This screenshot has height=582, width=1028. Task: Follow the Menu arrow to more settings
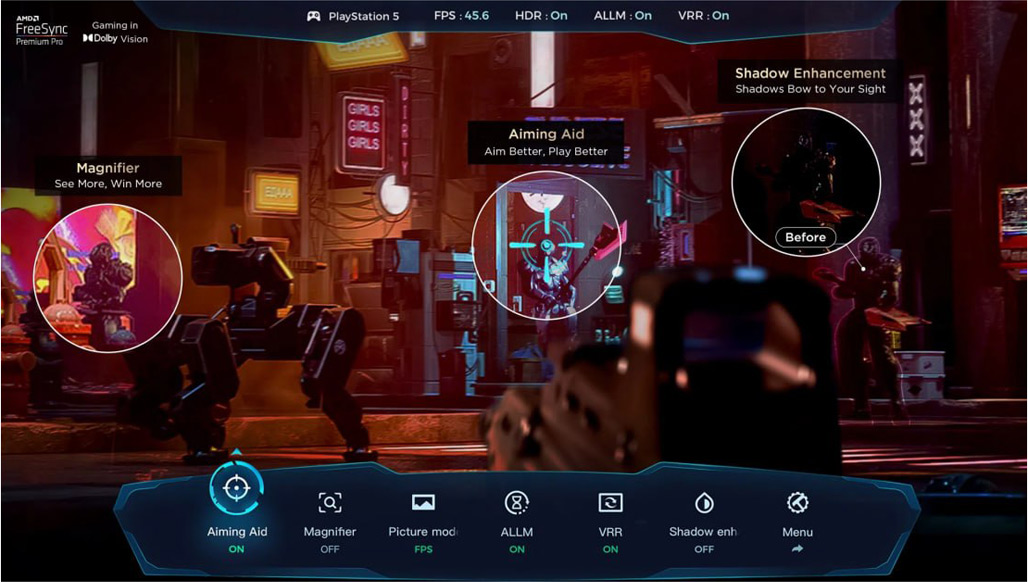(797, 549)
